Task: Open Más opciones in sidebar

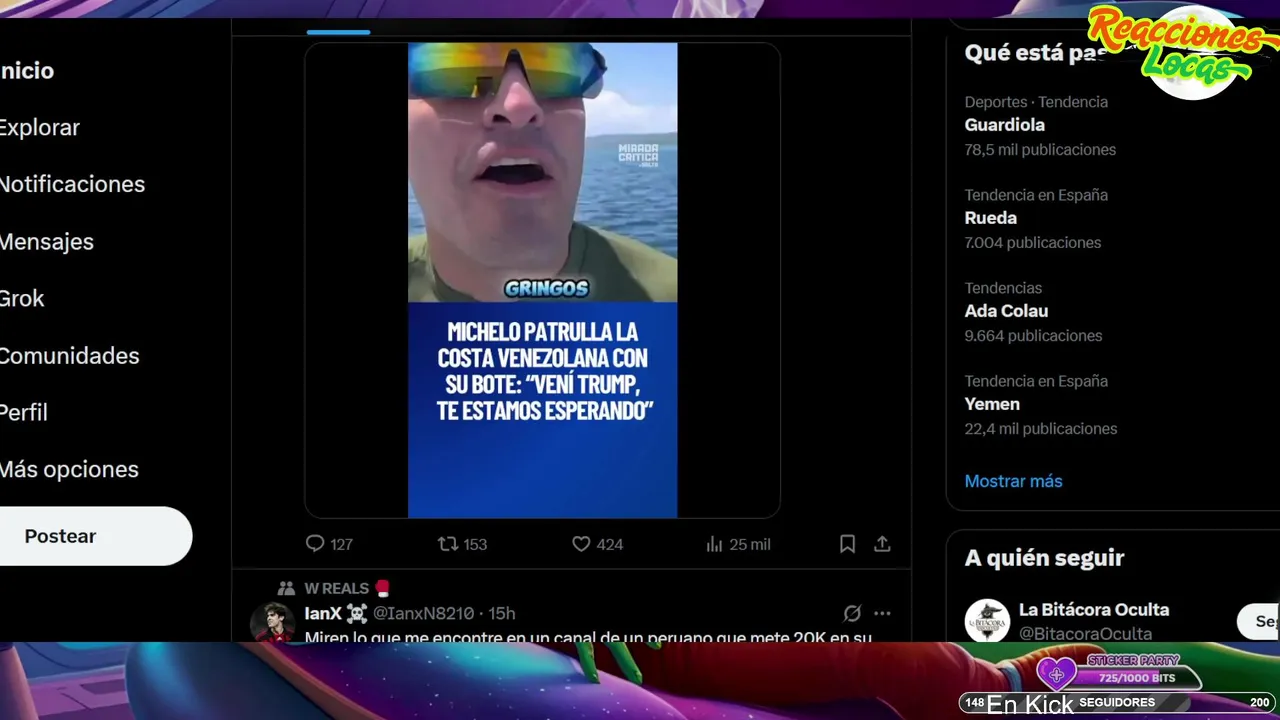Action: pos(69,469)
